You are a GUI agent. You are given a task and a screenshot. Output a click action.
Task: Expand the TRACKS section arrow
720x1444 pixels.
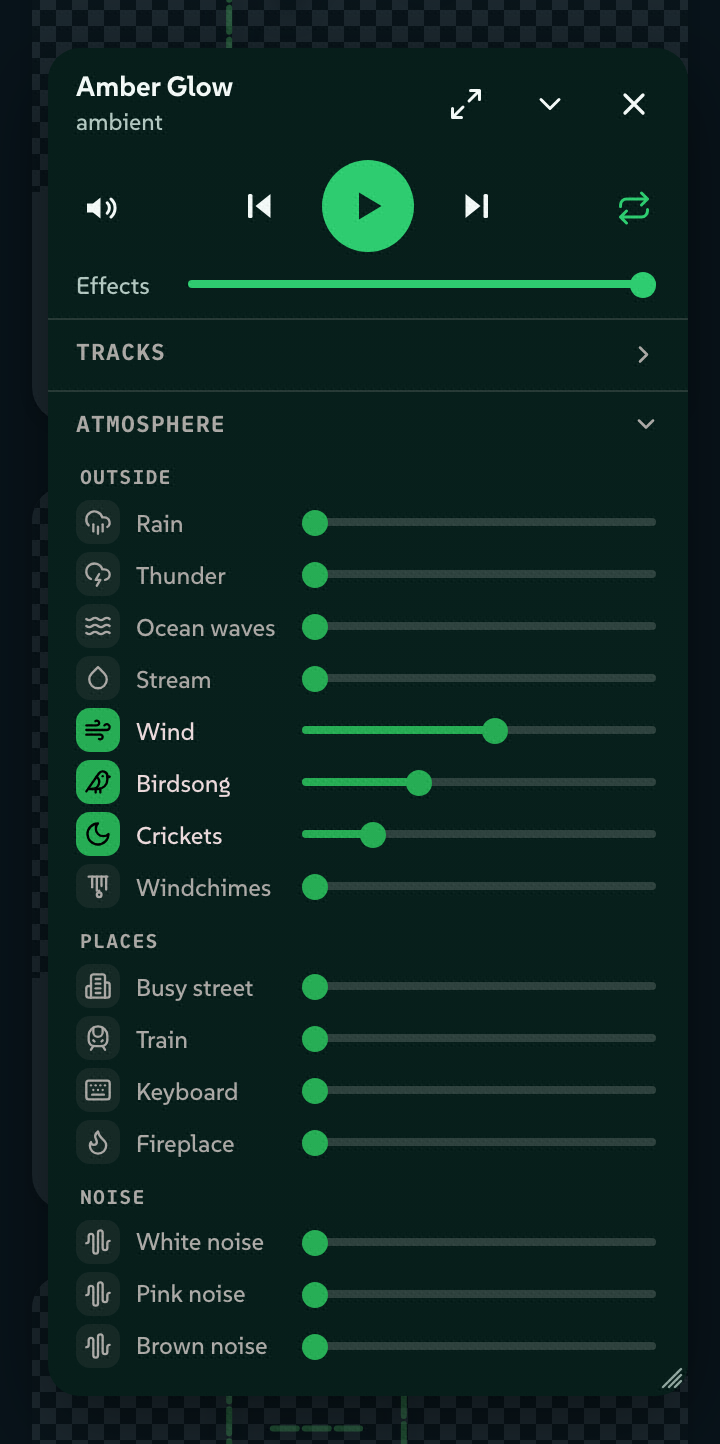pyautogui.click(x=643, y=354)
